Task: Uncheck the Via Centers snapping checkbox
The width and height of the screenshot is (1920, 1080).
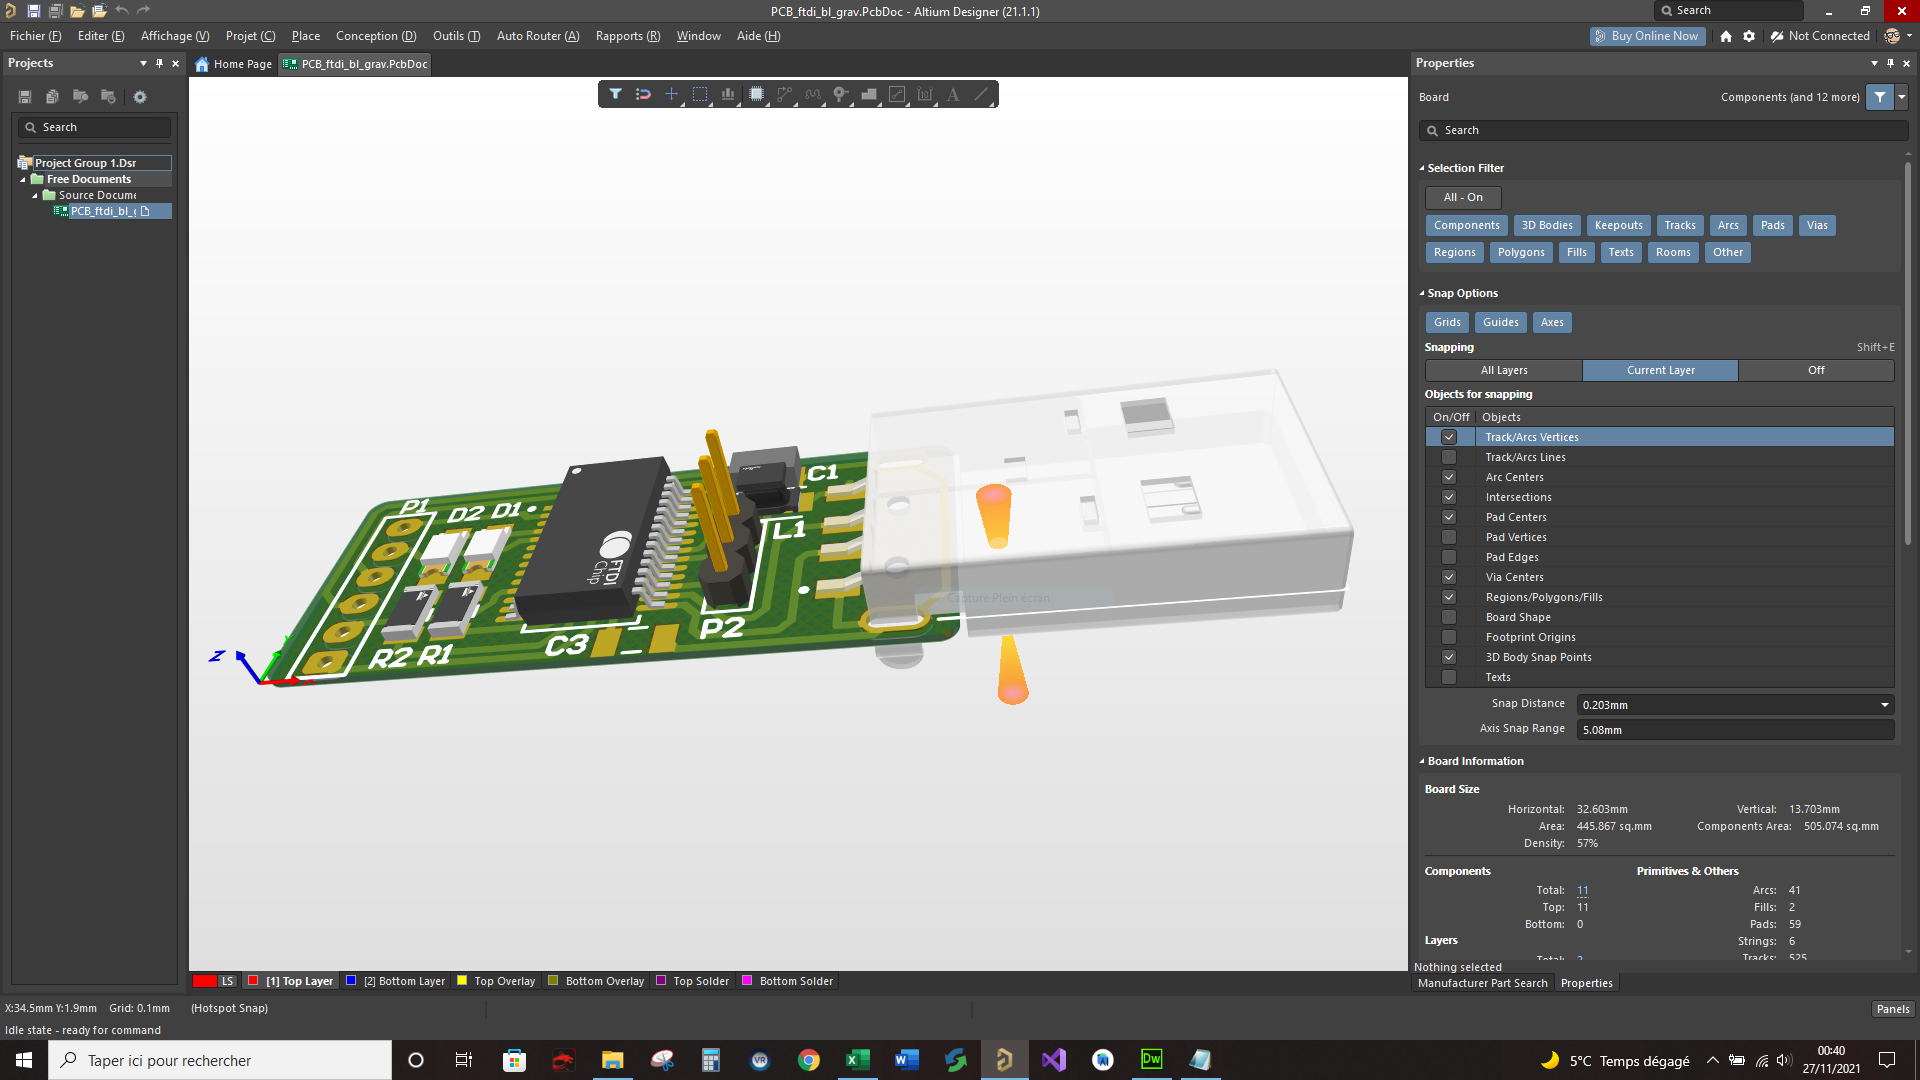Action: (x=1448, y=577)
